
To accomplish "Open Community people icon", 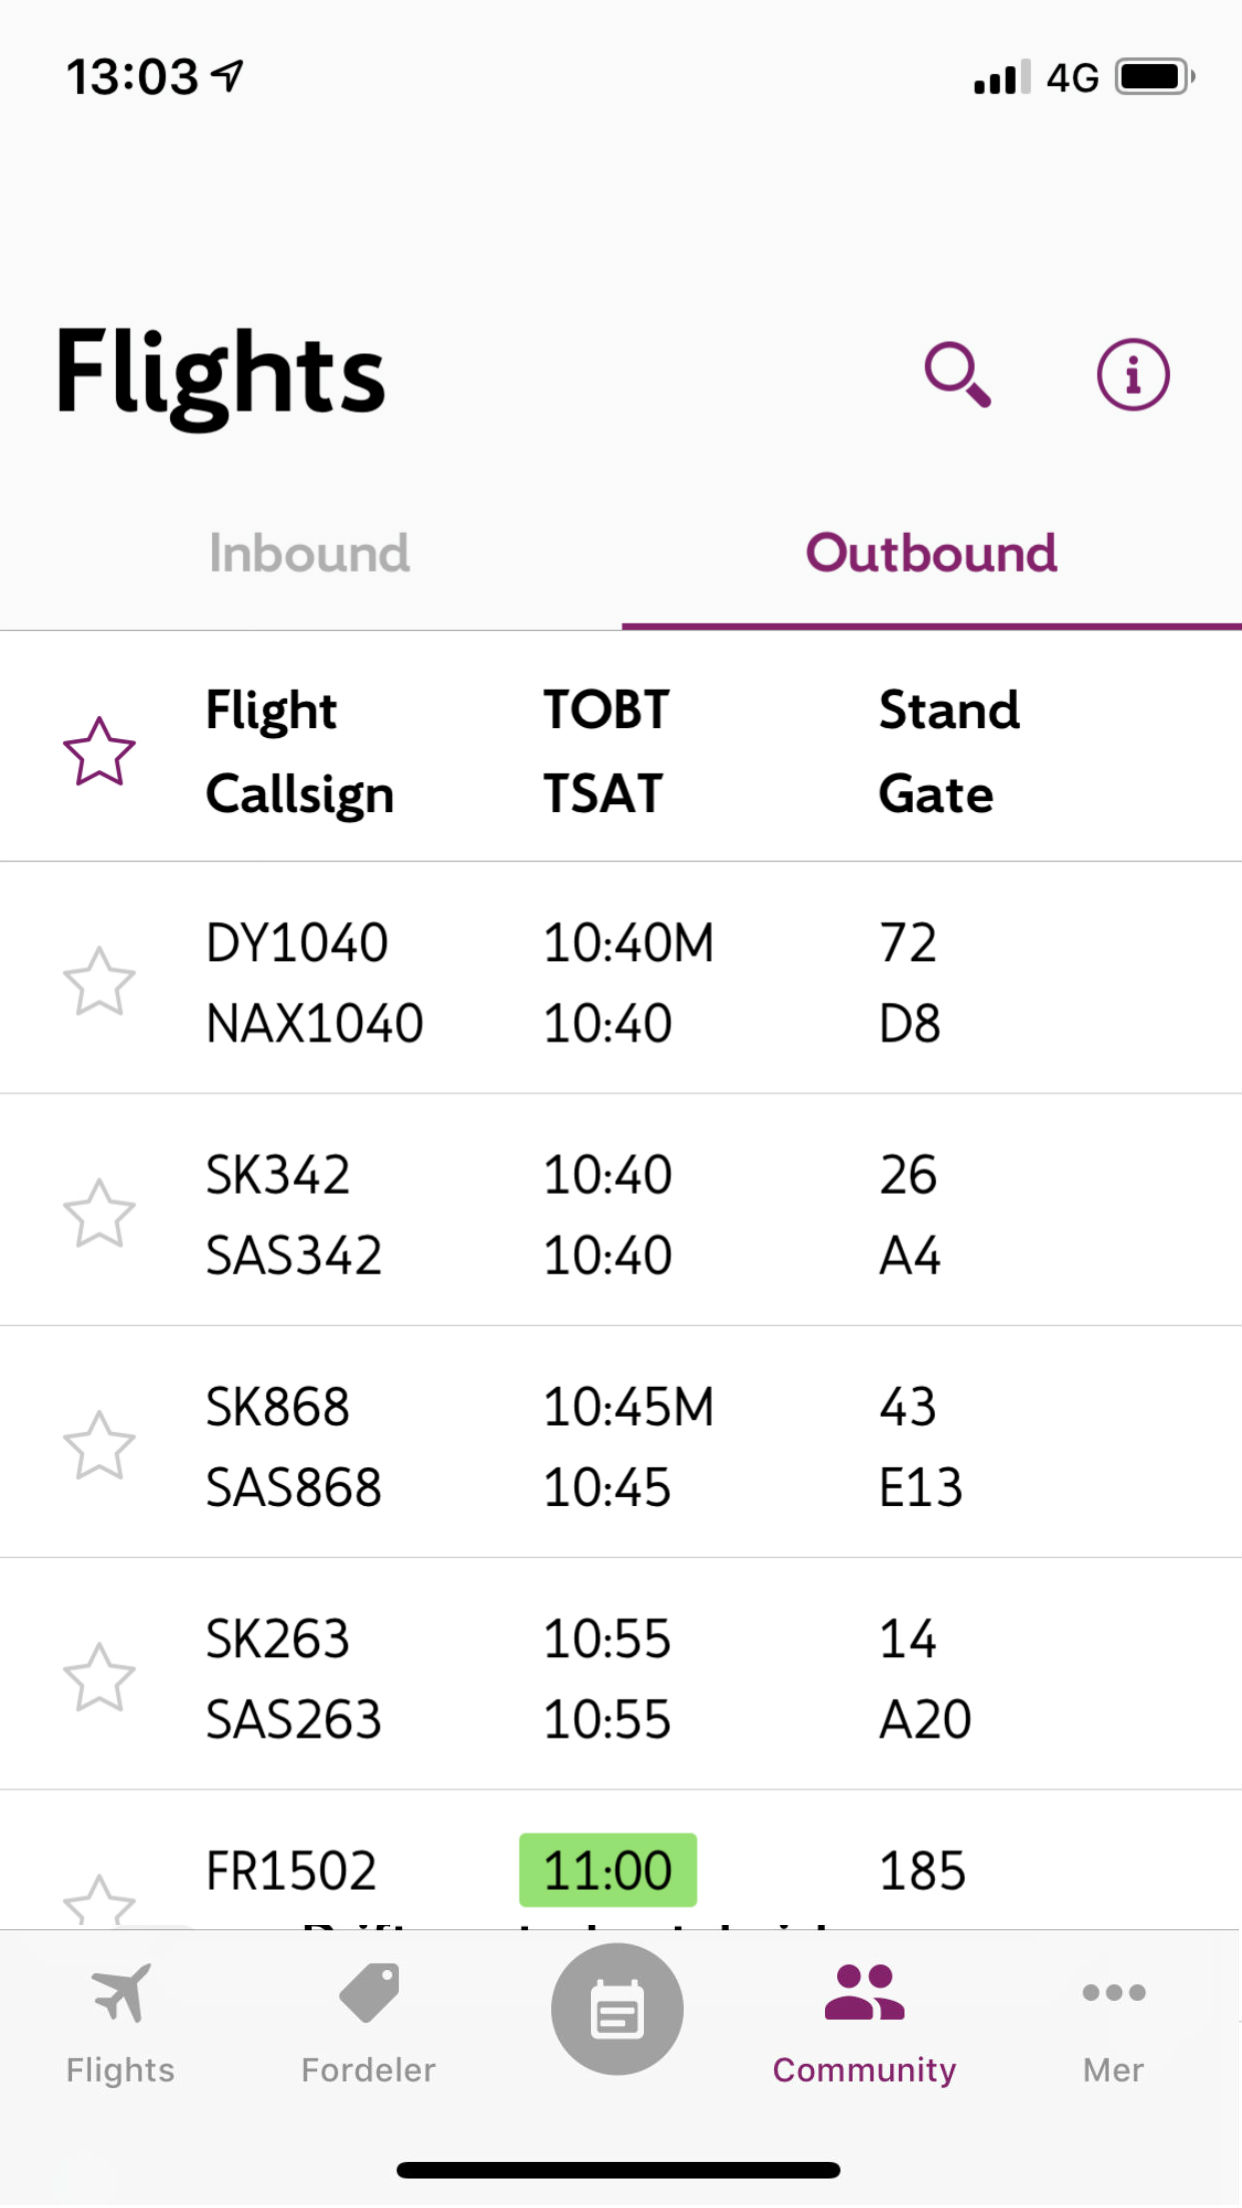I will pos(864,1994).
